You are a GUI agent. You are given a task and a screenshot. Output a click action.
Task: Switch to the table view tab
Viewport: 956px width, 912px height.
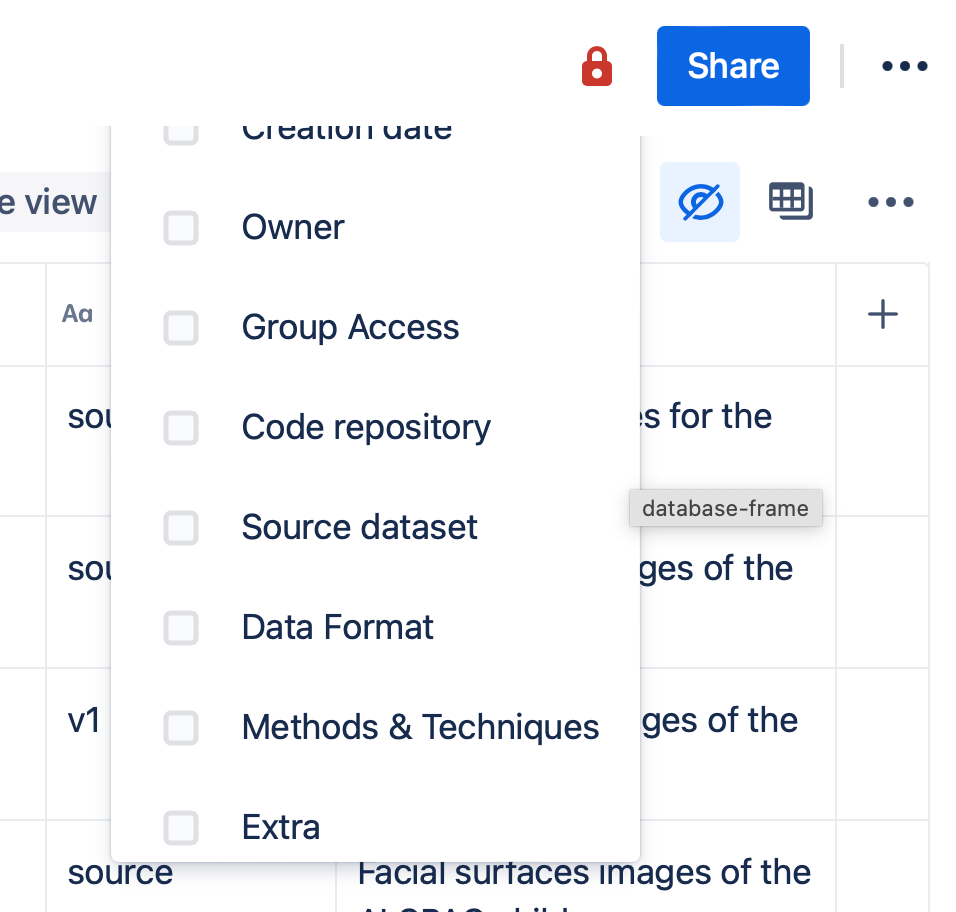tap(49, 202)
